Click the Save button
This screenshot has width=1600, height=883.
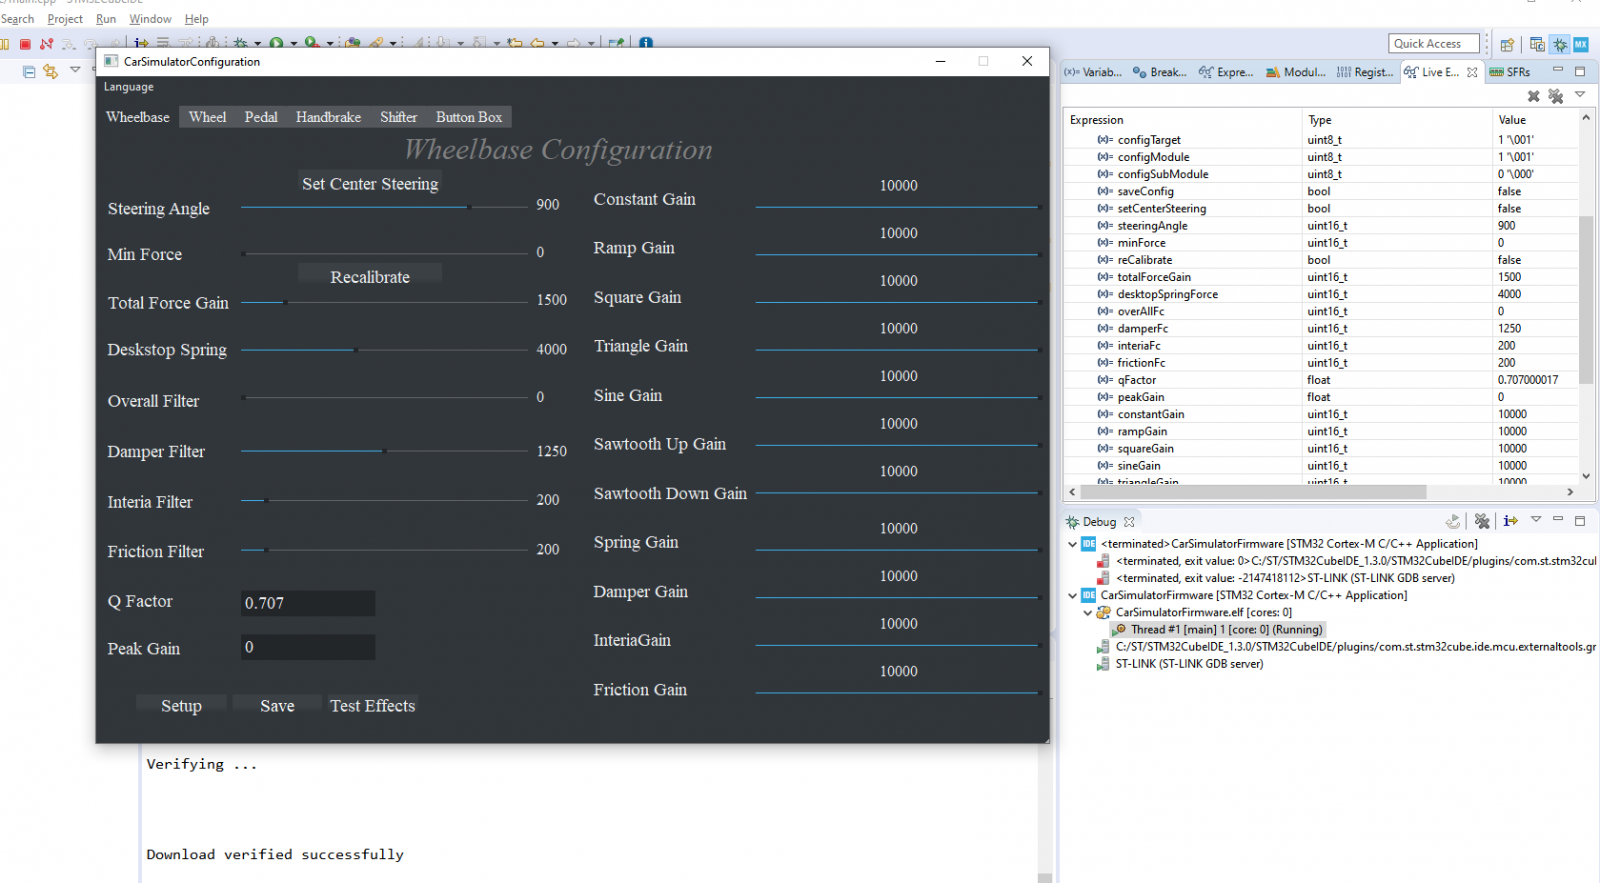277,706
